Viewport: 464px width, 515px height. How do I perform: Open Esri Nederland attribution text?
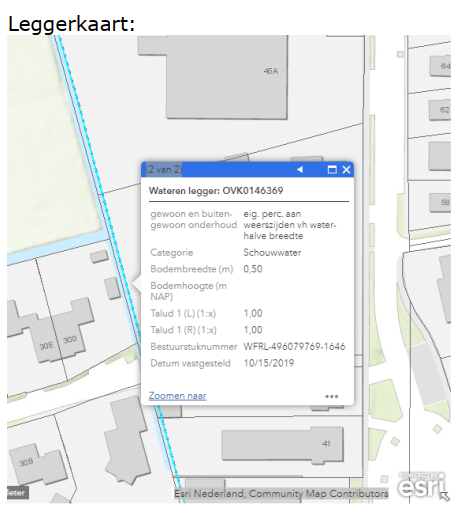(x=281, y=493)
